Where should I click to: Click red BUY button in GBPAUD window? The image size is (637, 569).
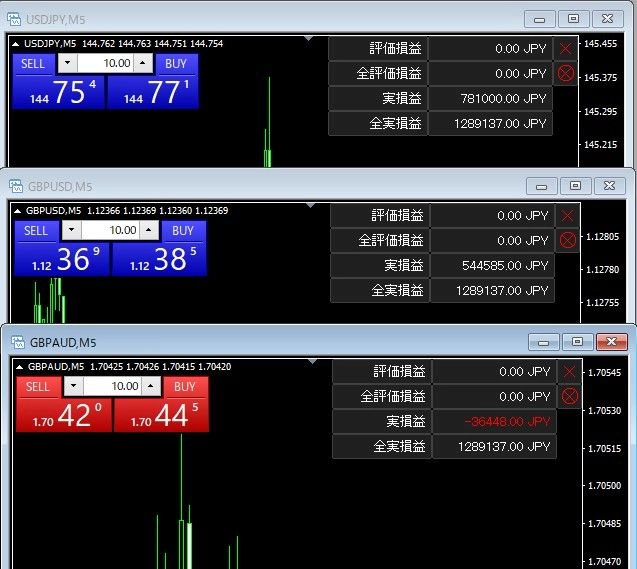click(185, 387)
